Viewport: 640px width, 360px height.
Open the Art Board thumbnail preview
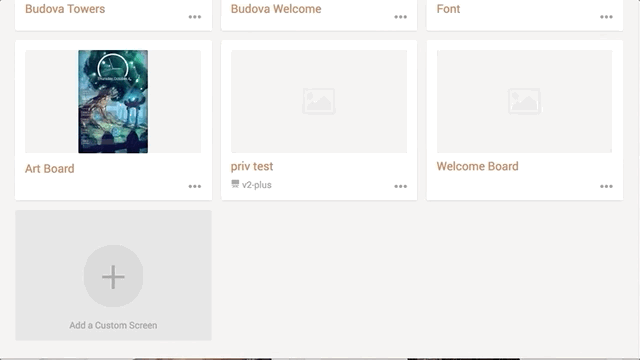pos(113,102)
